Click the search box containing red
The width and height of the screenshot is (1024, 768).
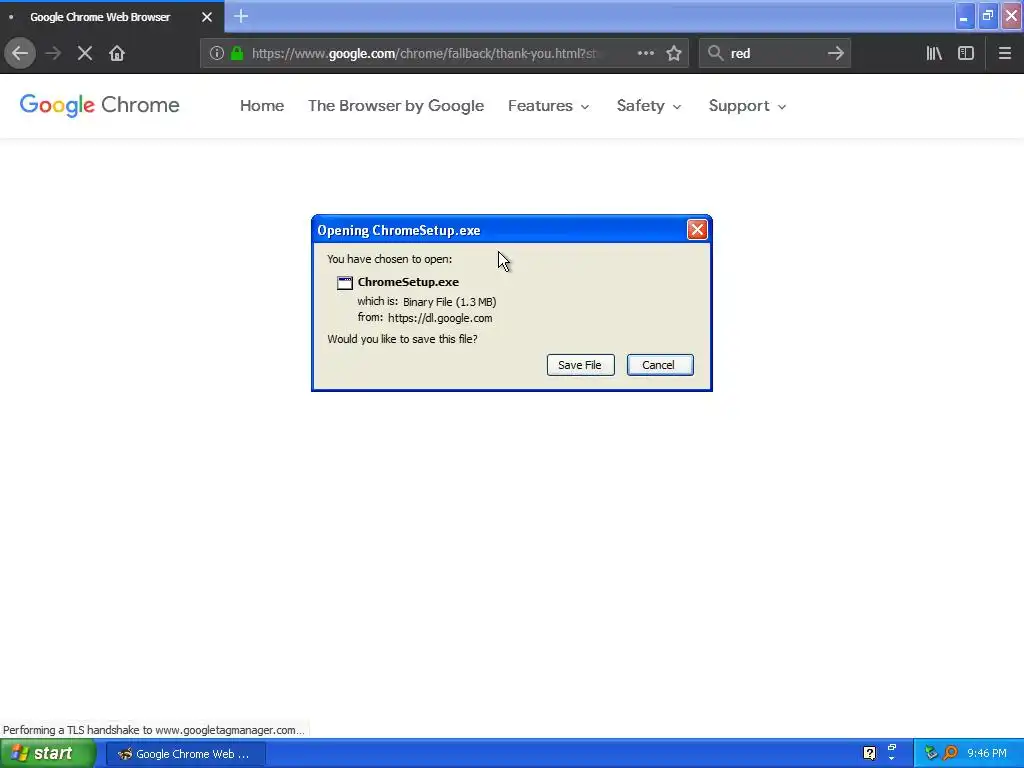pyautogui.click(x=775, y=53)
